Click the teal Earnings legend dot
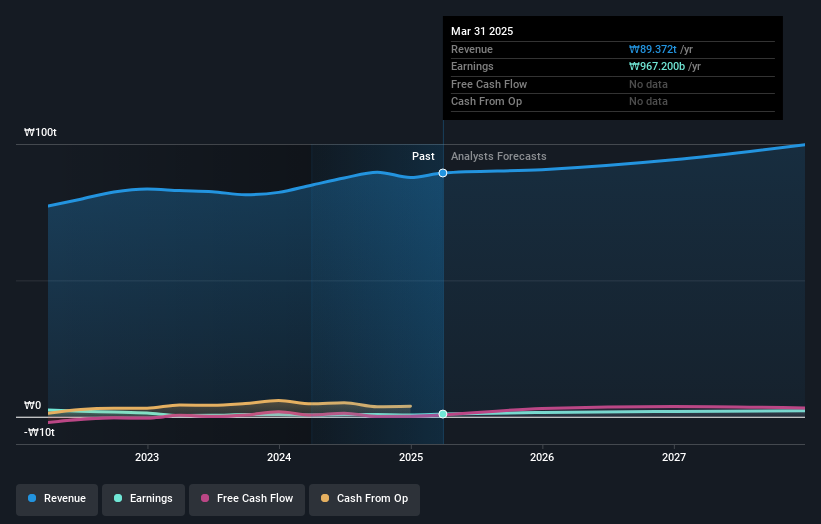This screenshot has width=821, height=524. point(118,498)
